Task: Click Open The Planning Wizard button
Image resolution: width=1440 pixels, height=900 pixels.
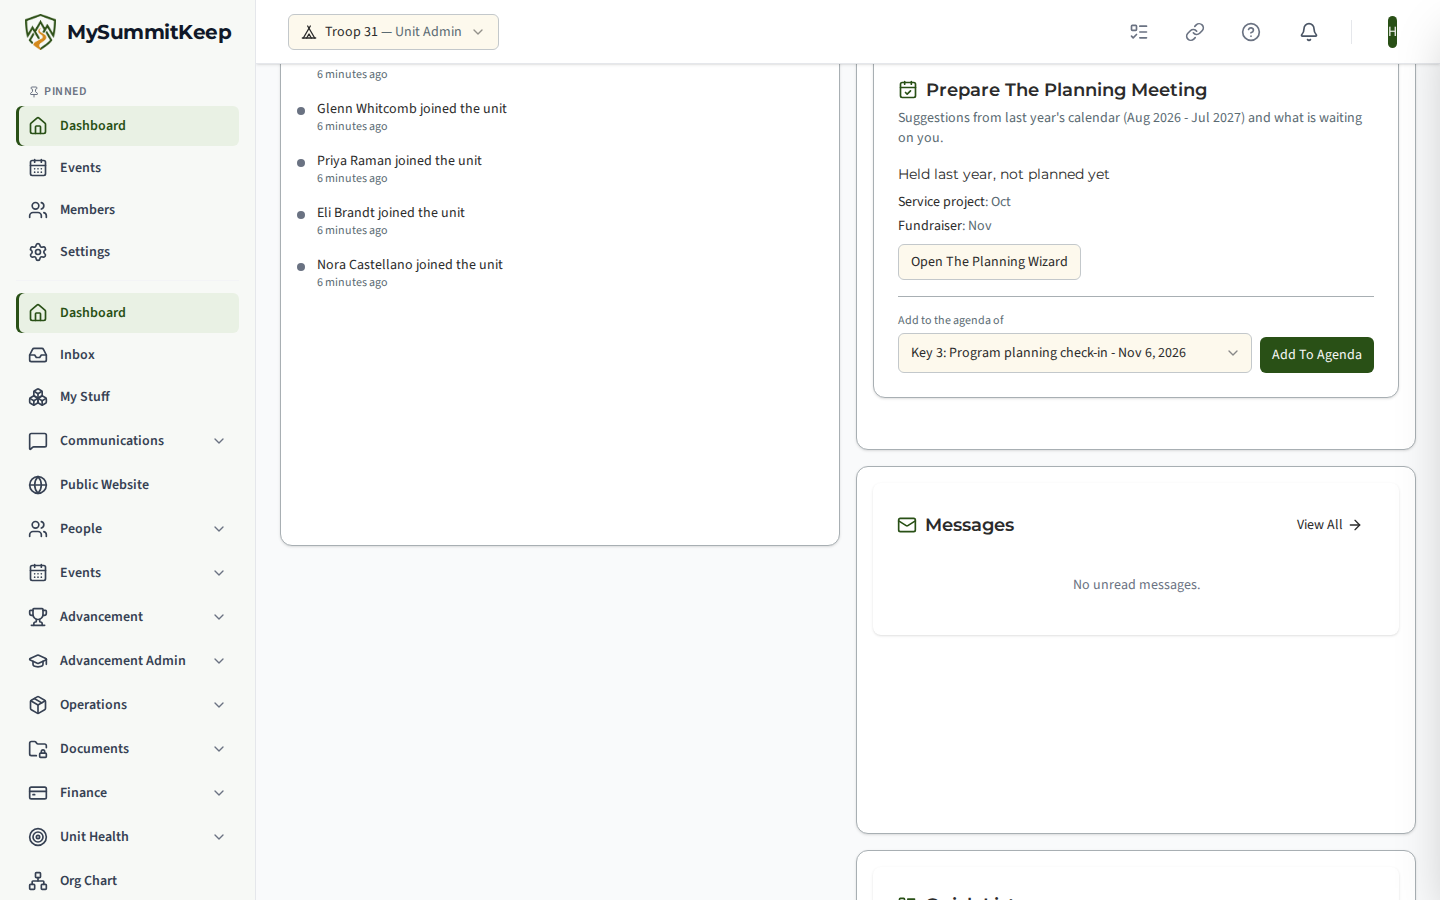Action: (x=989, y=262)
